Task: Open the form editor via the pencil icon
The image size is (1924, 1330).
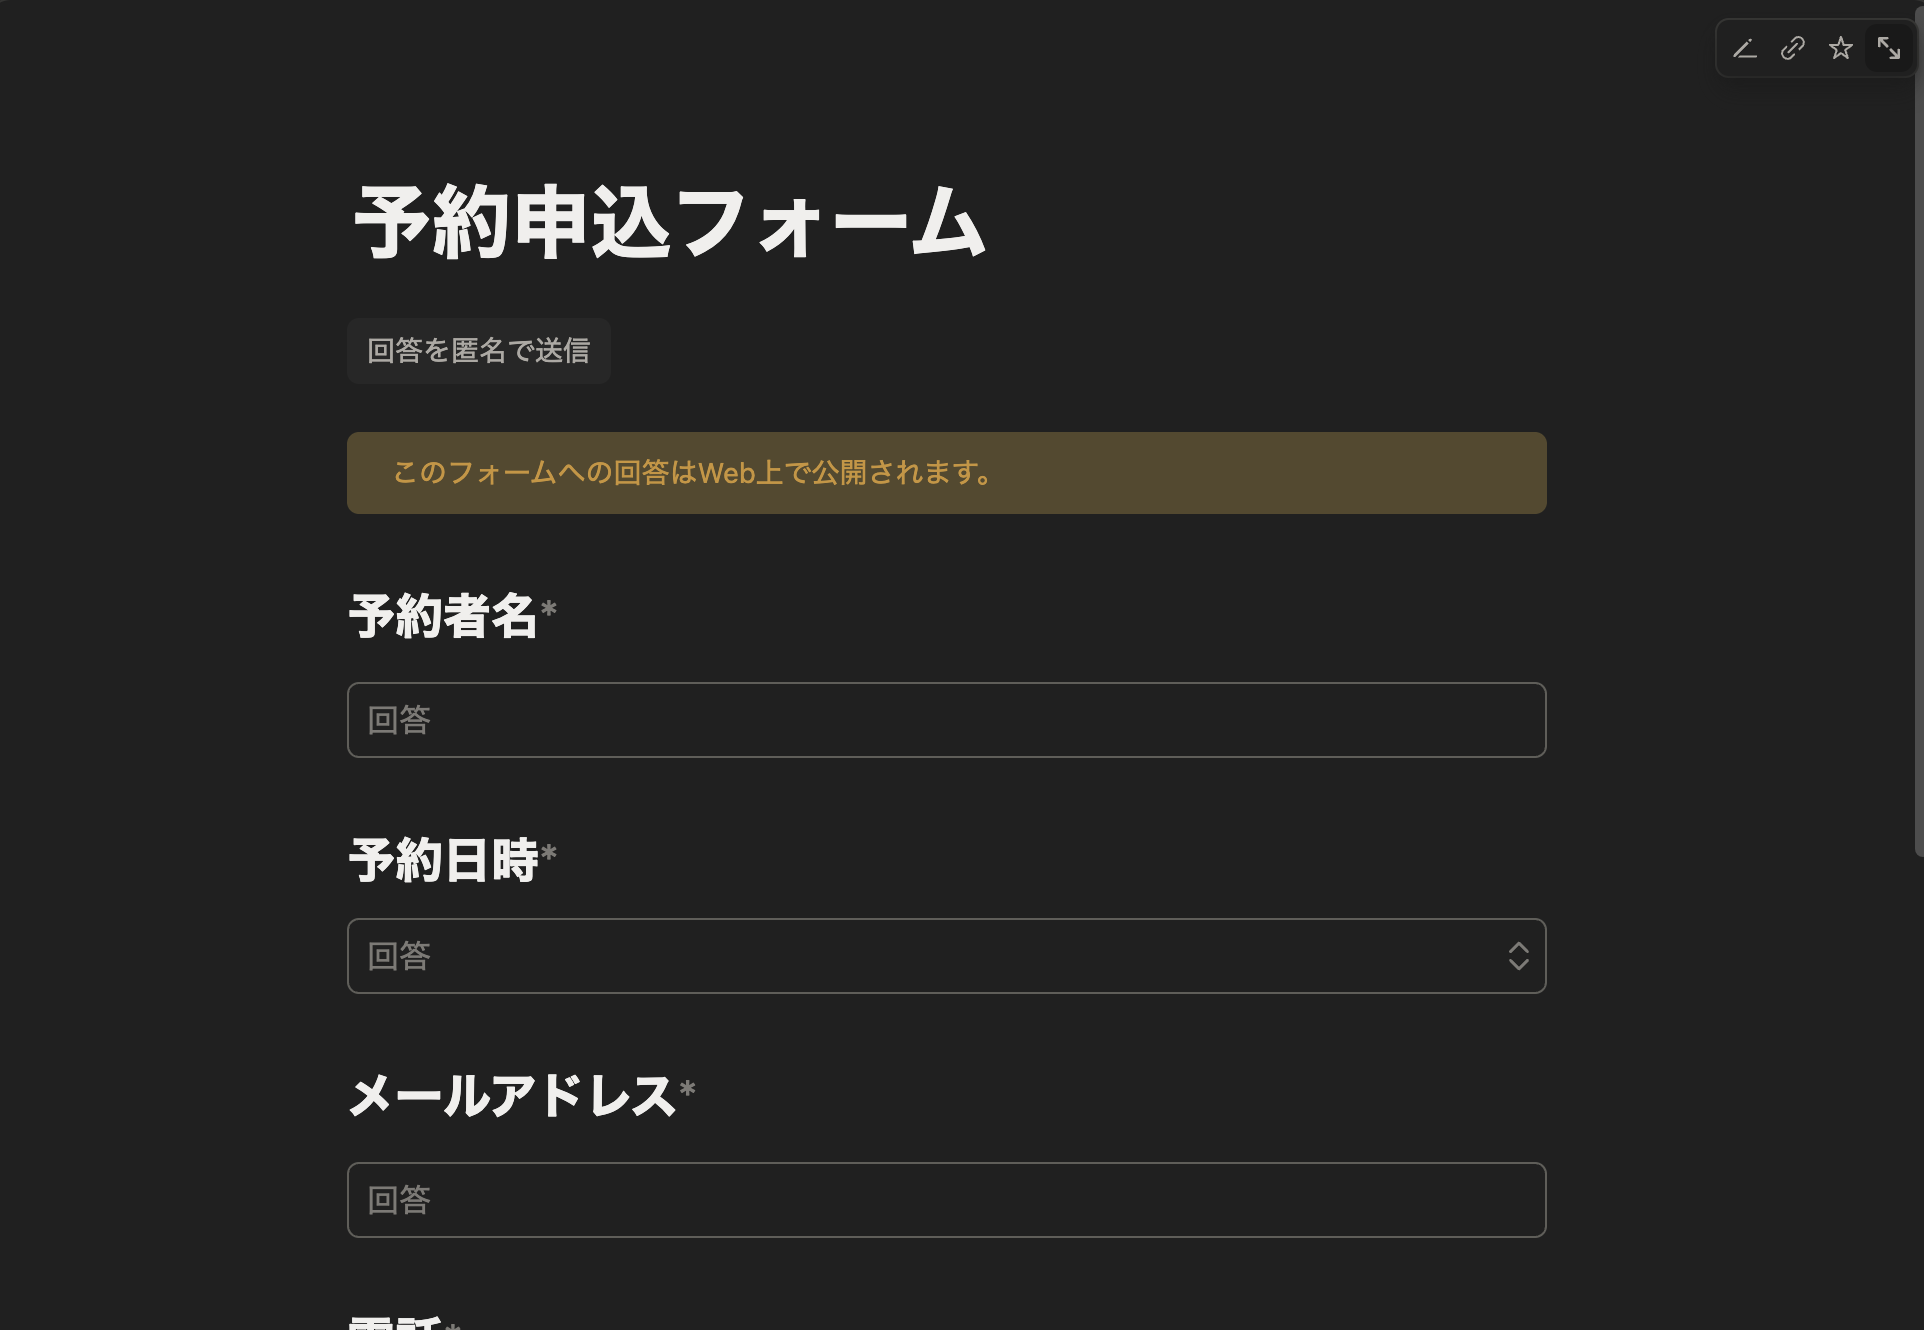Action: pos(1744,48)
